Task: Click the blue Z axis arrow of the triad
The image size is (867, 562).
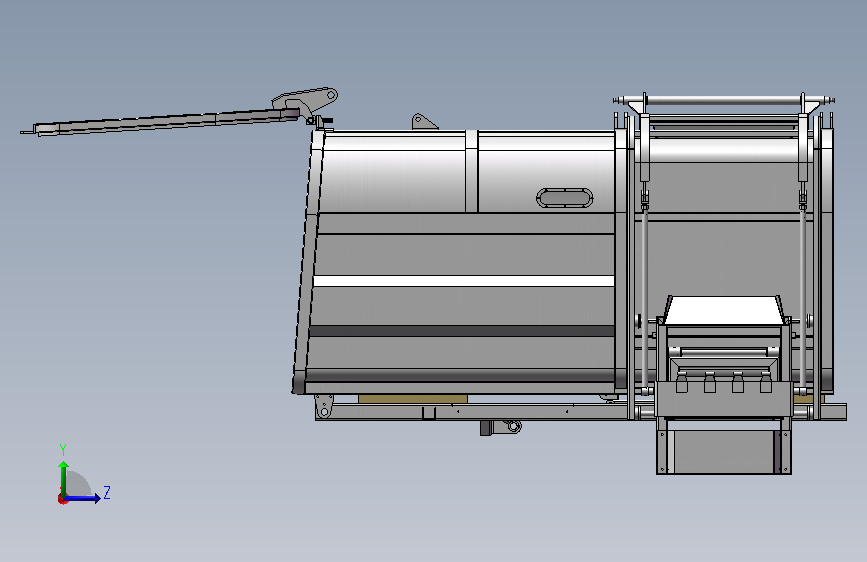Action: (x=83, y=498)
